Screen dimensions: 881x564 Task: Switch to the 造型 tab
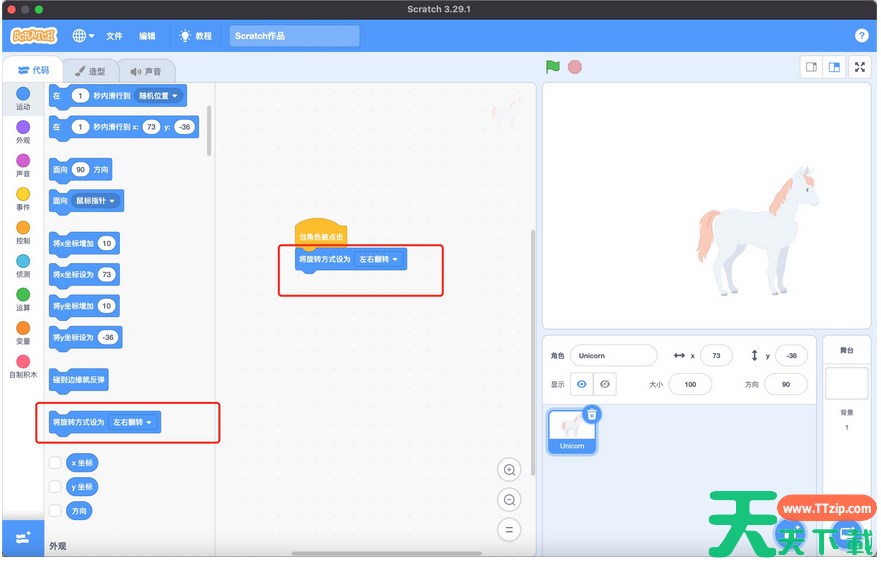coord(90,71)
